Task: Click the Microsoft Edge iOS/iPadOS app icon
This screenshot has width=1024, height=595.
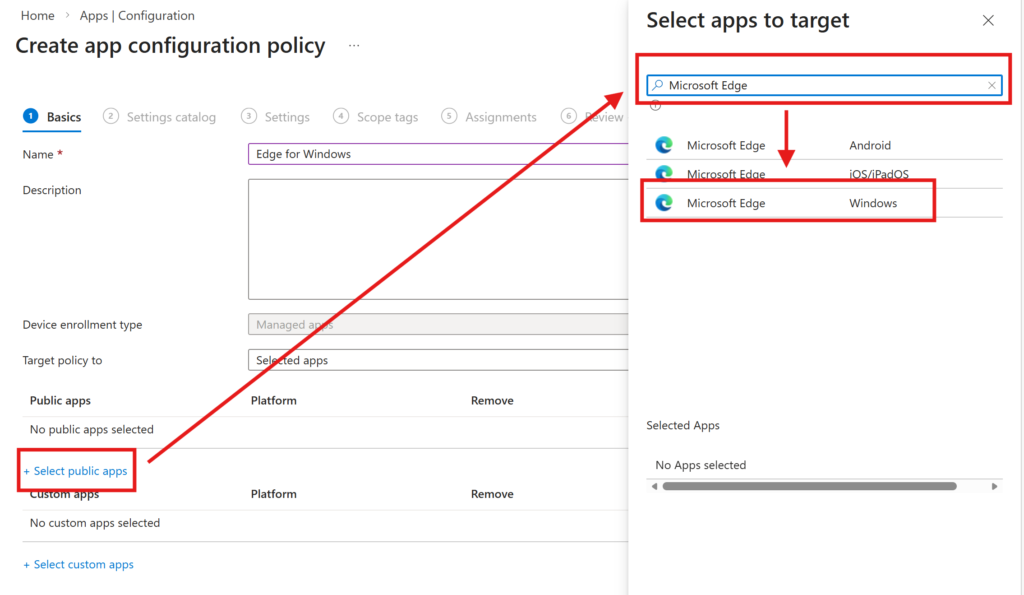Action: 664,174
